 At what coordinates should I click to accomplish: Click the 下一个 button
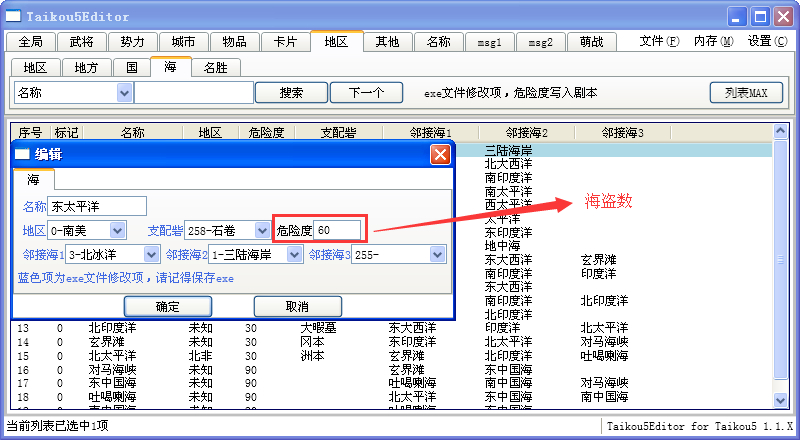[366, 93]
